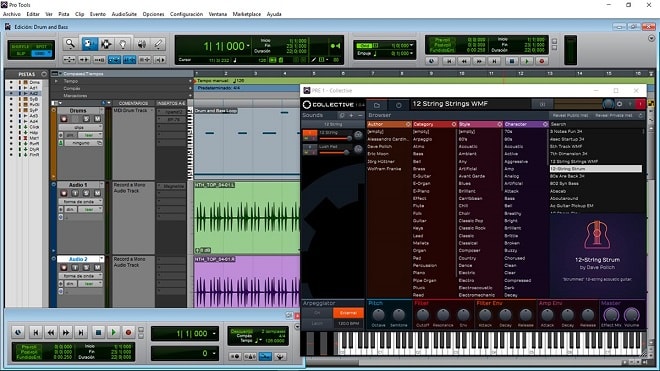Remove a sound with minus icon
This screenshot has height=371, width=660.
pyautogui.click(x=360, y=115)
